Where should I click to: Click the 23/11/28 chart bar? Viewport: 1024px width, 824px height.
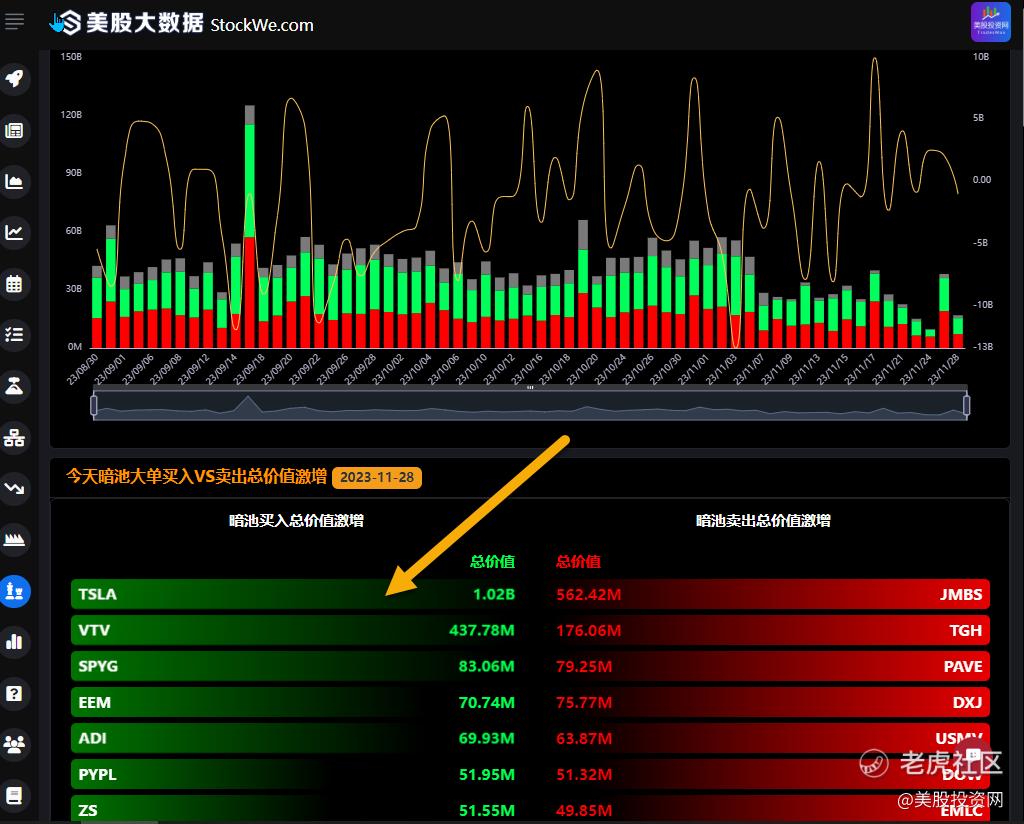957,332
